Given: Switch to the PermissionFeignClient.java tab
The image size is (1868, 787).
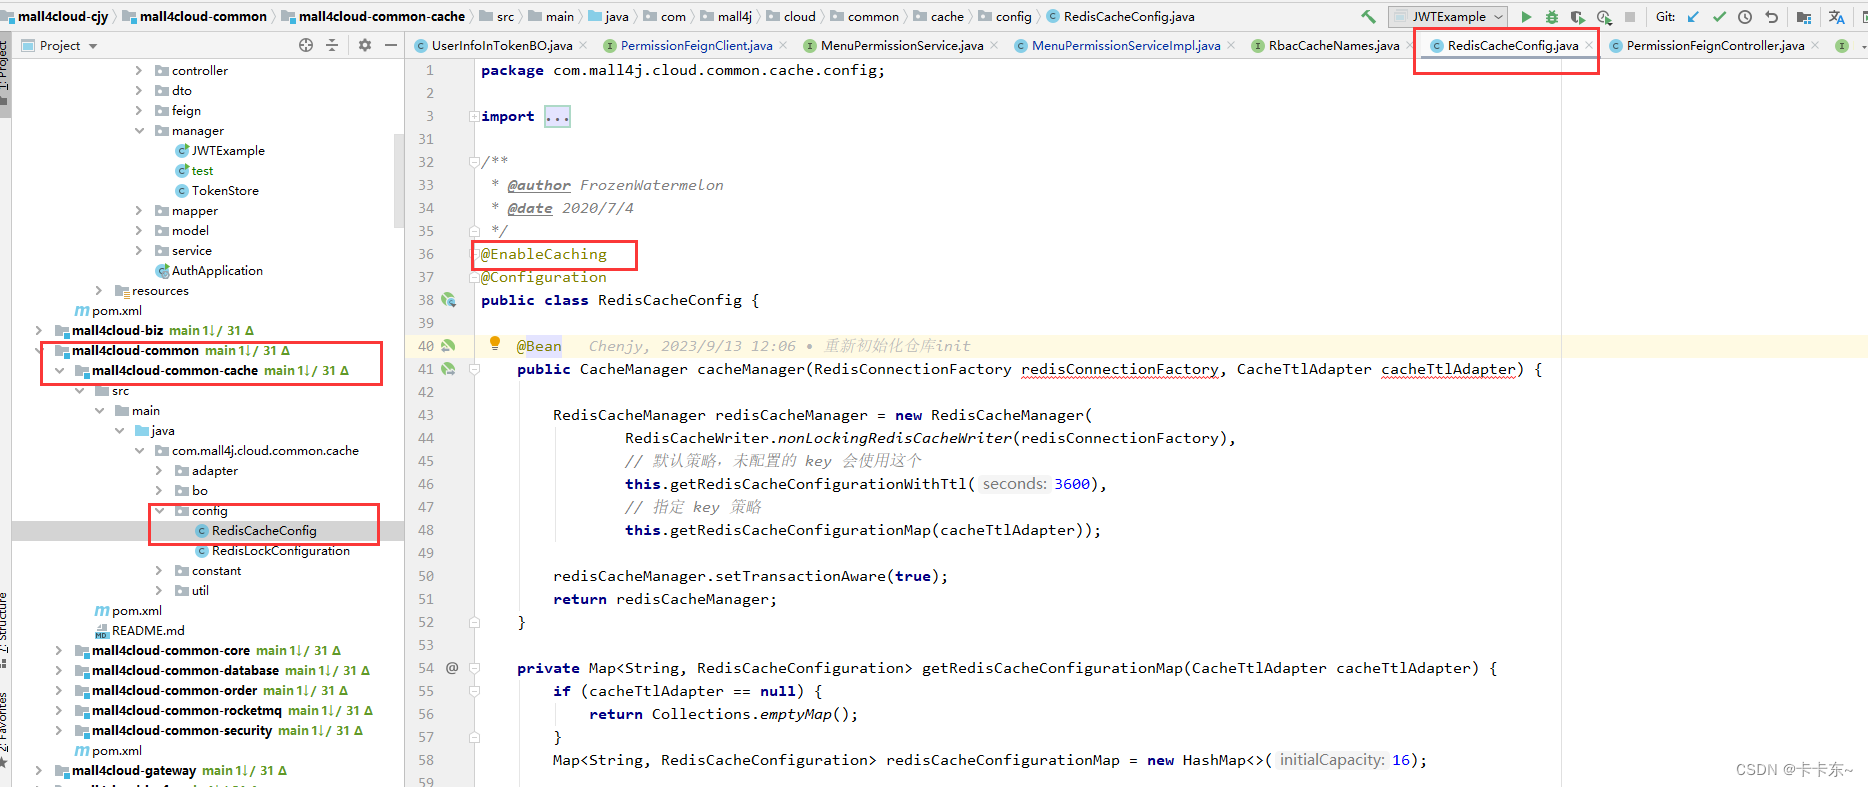Looking at the screenshot, I should 696,45.
